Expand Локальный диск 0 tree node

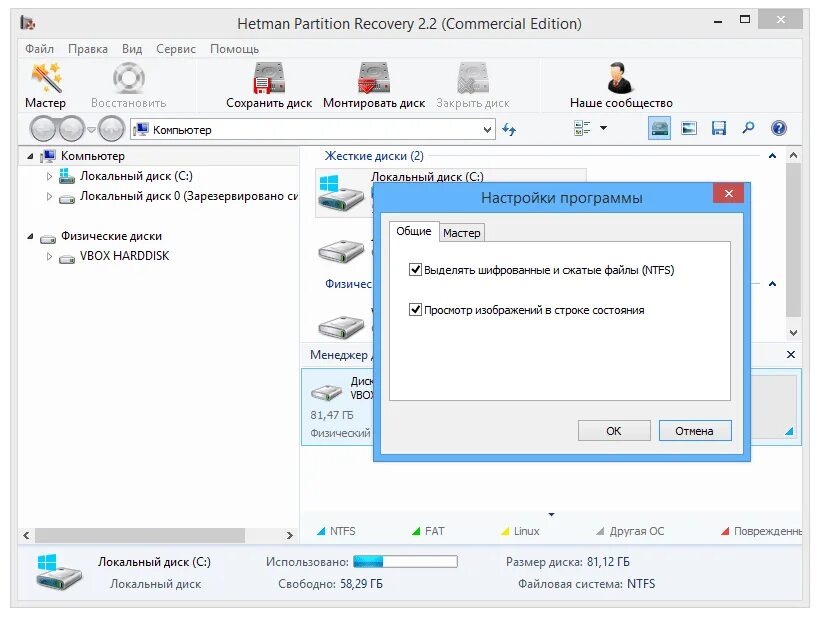pos(49,196)
